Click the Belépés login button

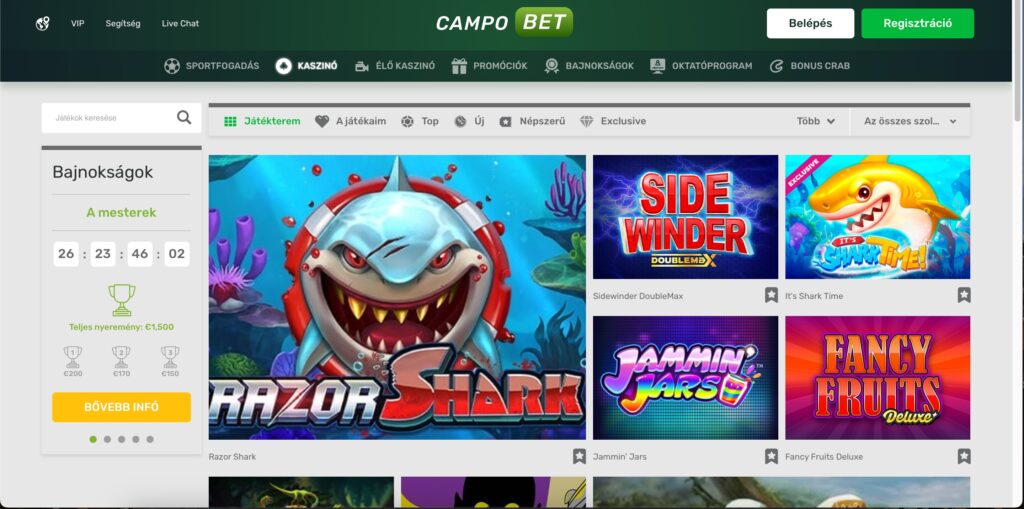point(810,24)
